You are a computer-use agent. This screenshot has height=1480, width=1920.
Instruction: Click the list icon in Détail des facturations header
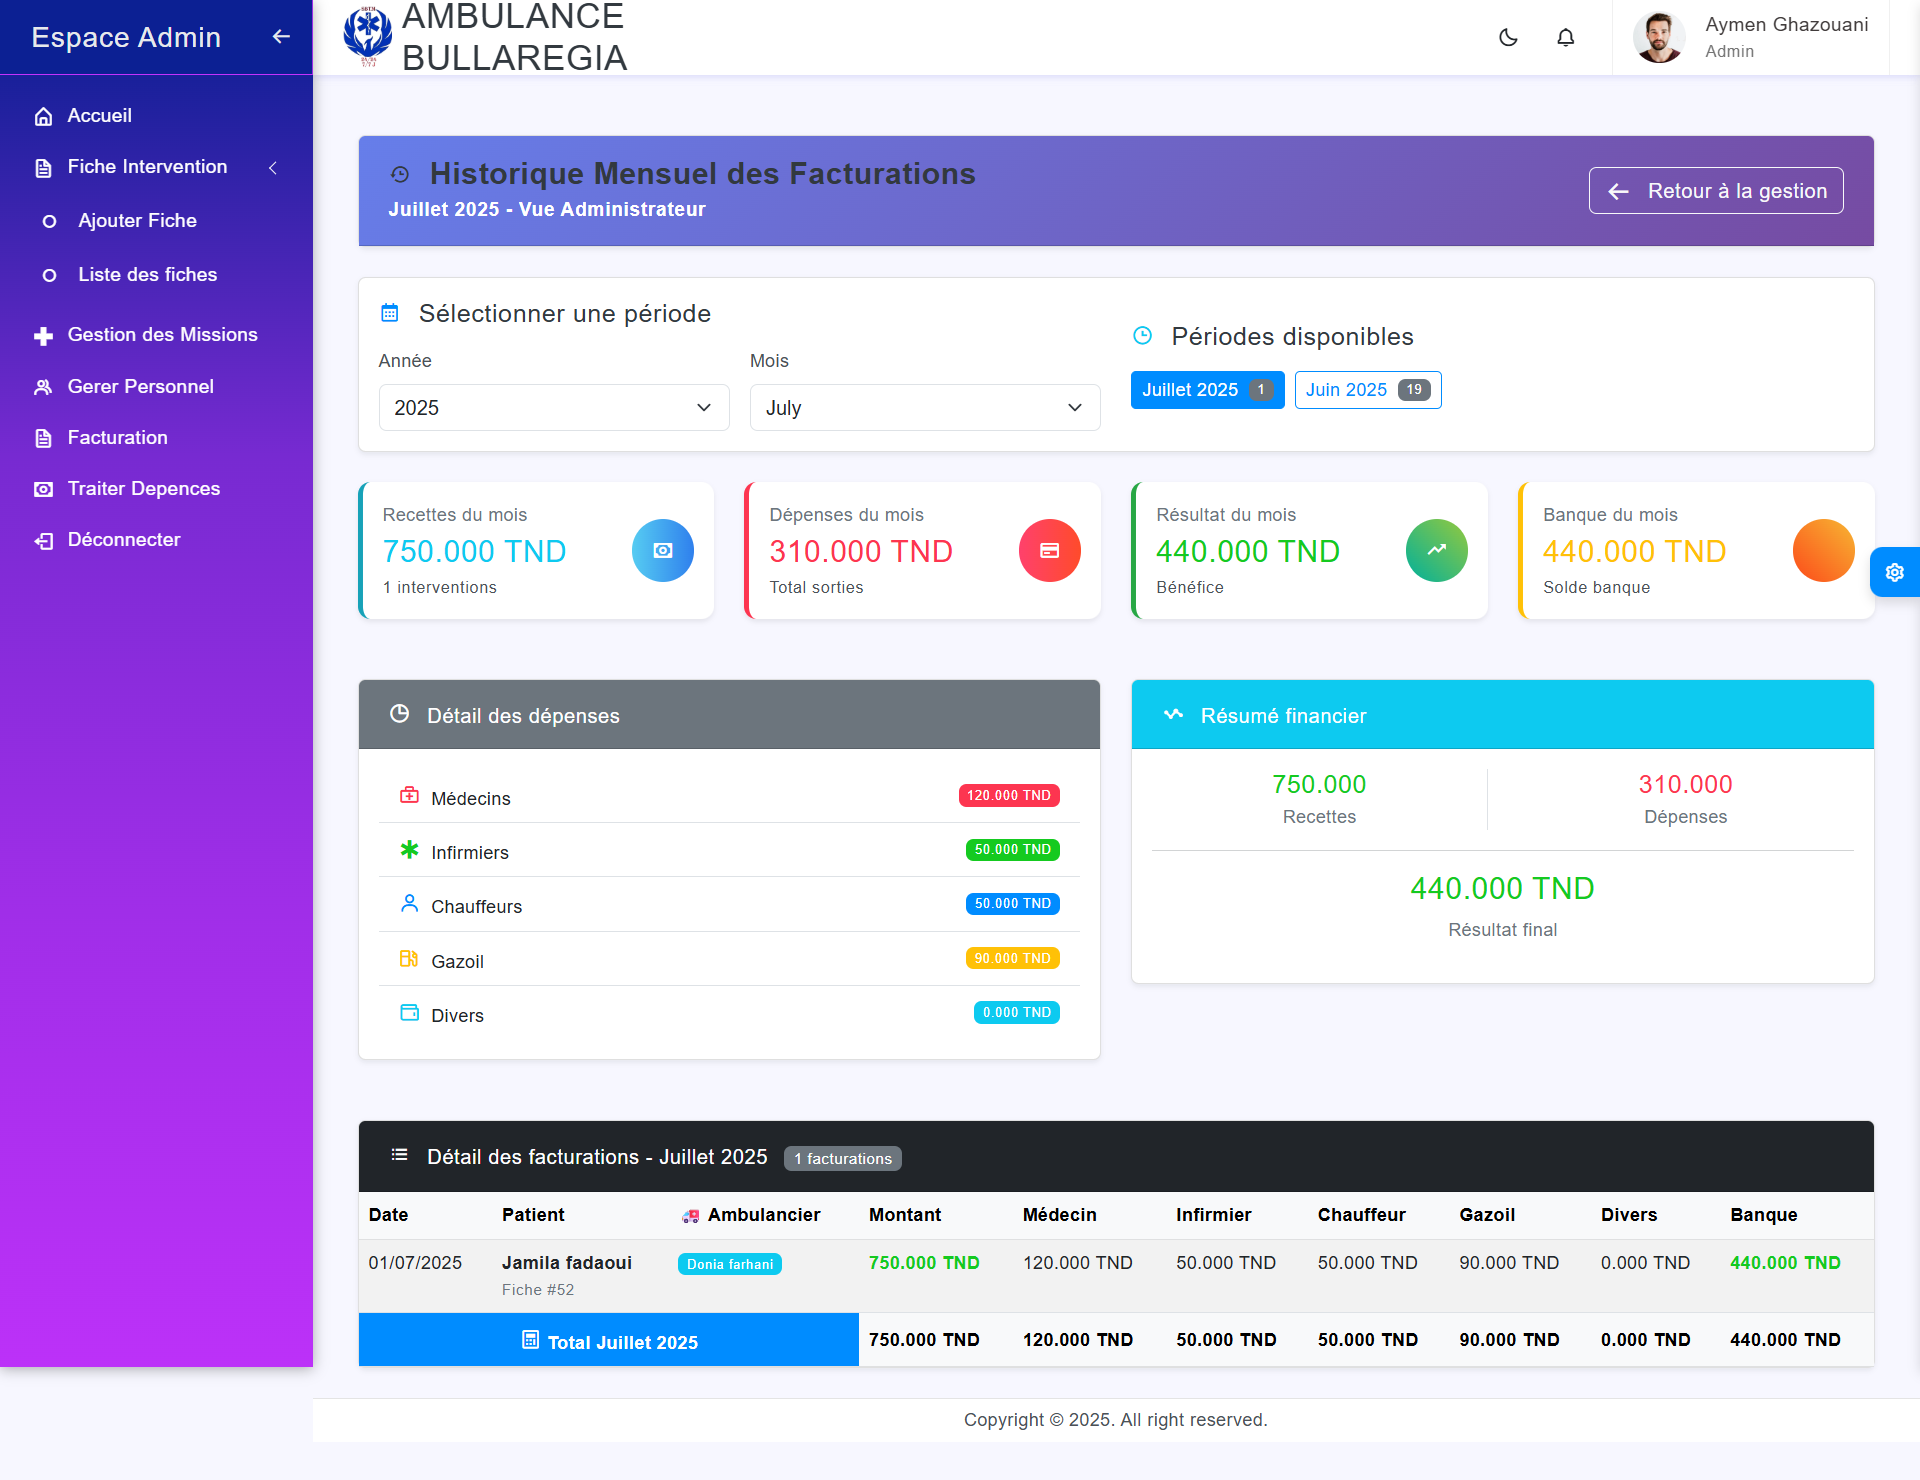399,1155
